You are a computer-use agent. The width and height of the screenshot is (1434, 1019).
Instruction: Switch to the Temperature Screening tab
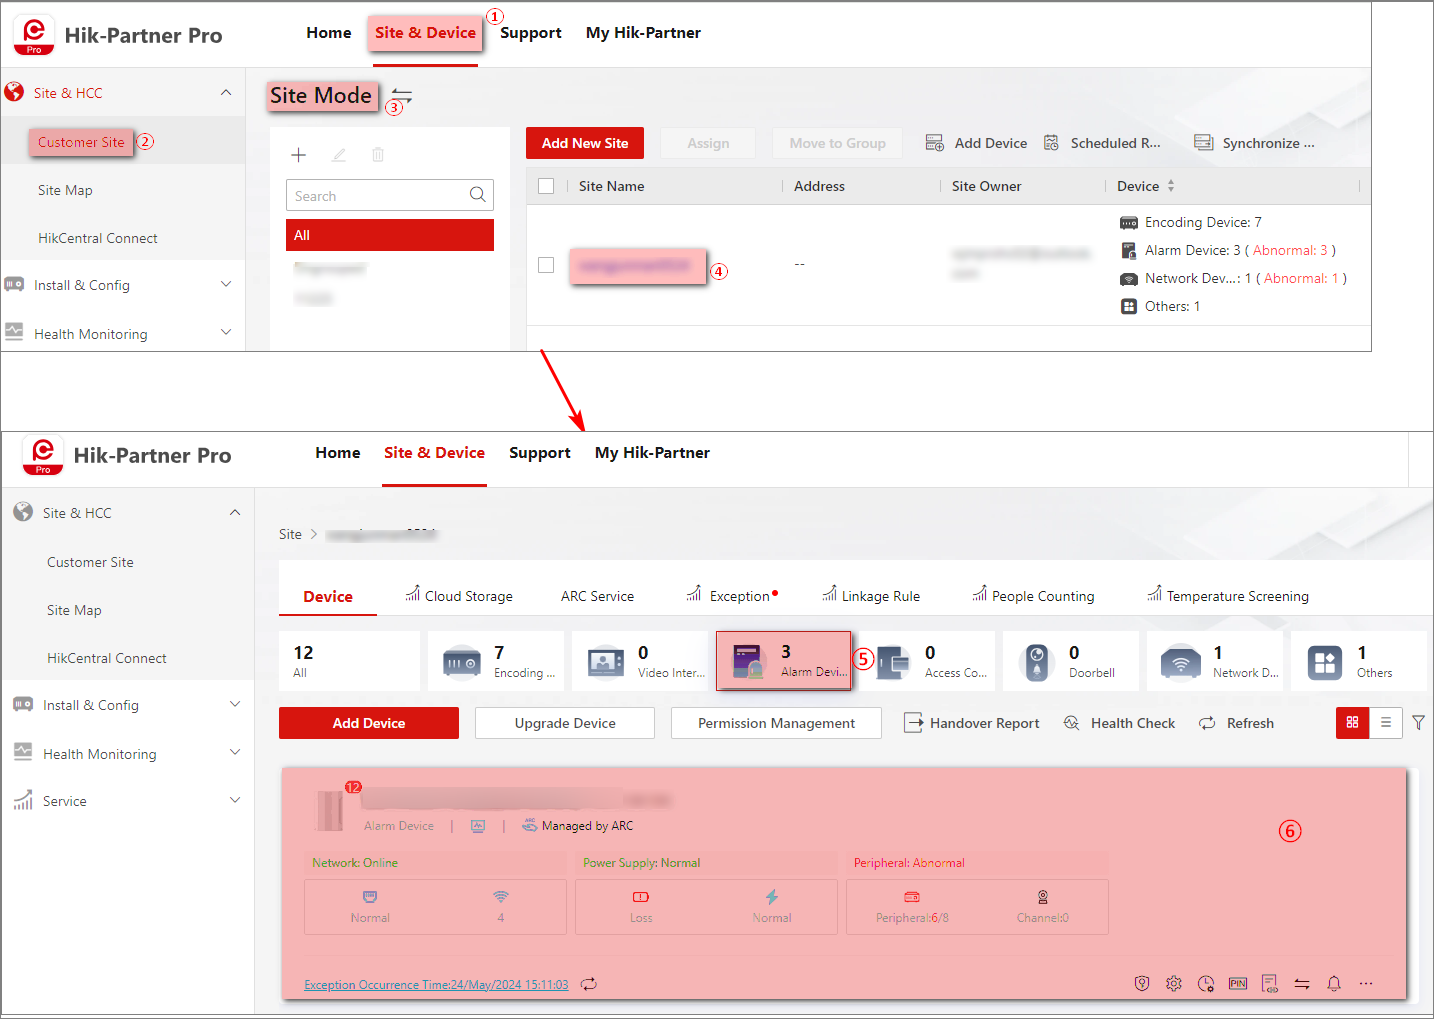(x=1228, y=595)
